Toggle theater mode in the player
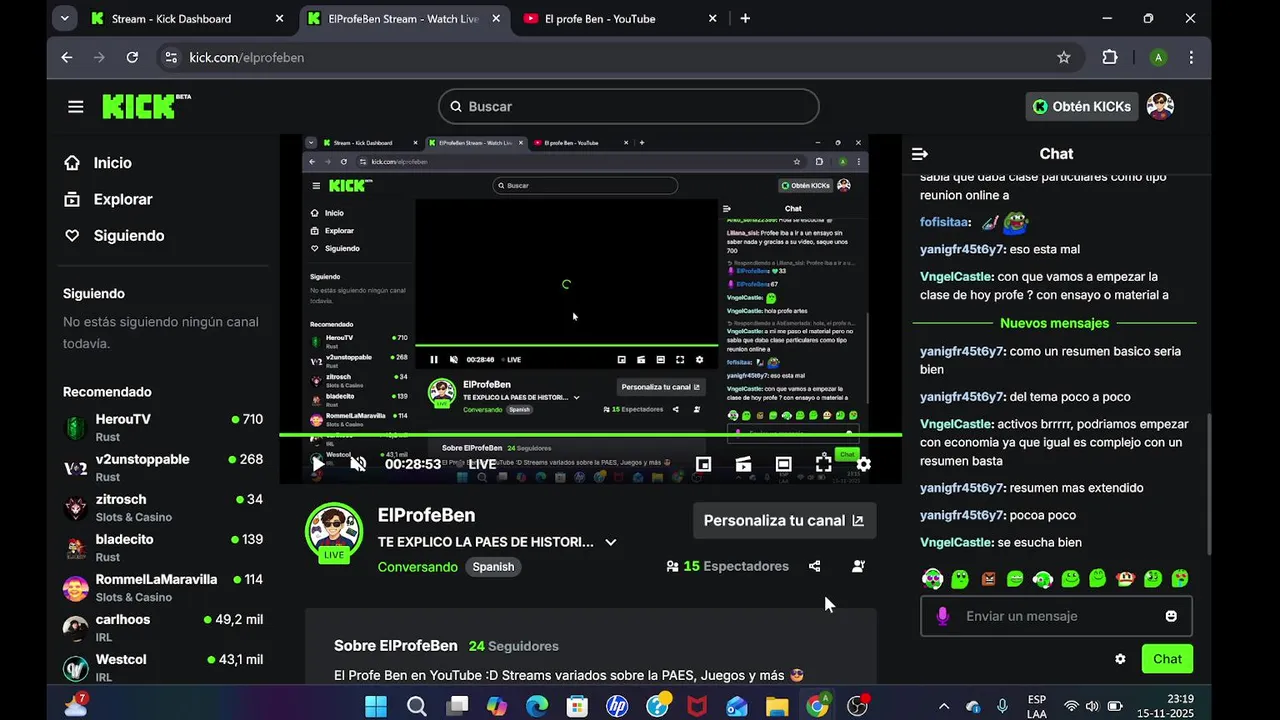The height and width of the screenshot is (720, 1280). coord(783,464)
